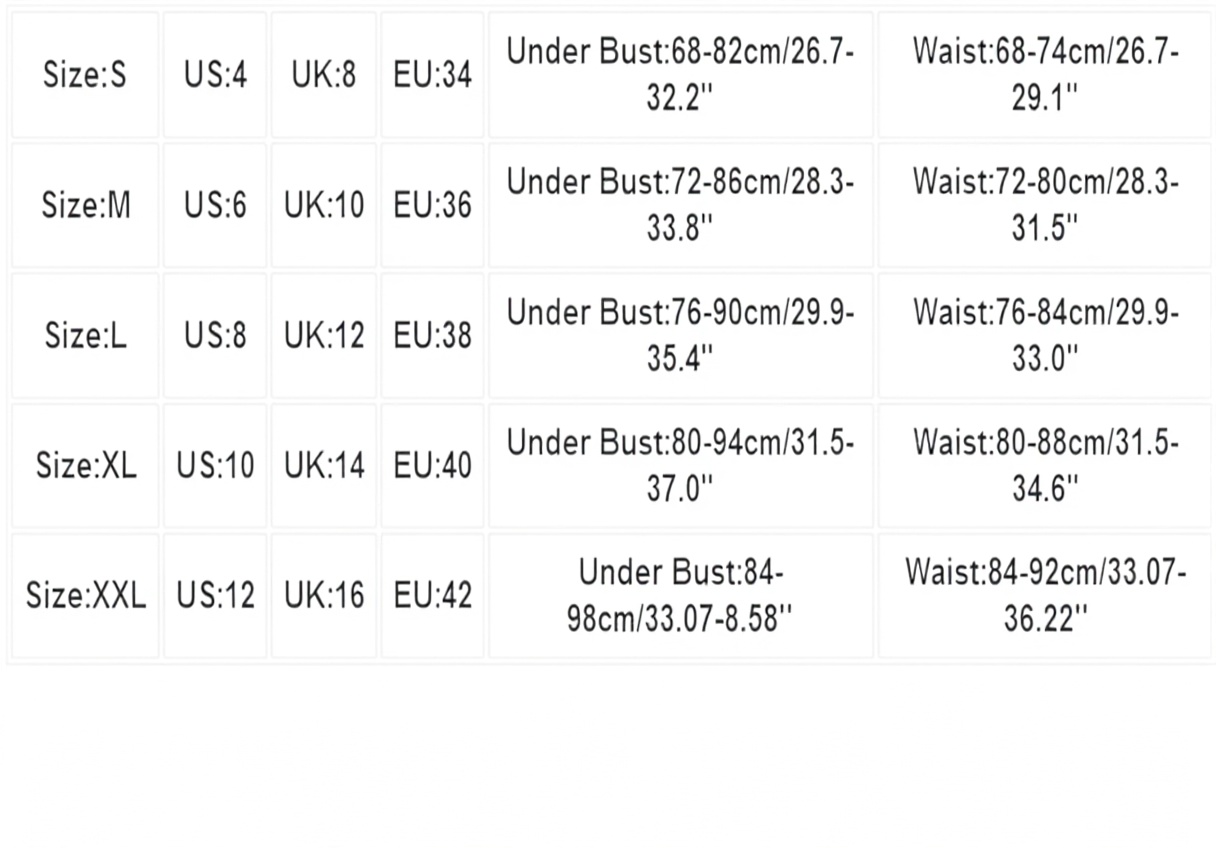Click the EU:42 cell

432,595
